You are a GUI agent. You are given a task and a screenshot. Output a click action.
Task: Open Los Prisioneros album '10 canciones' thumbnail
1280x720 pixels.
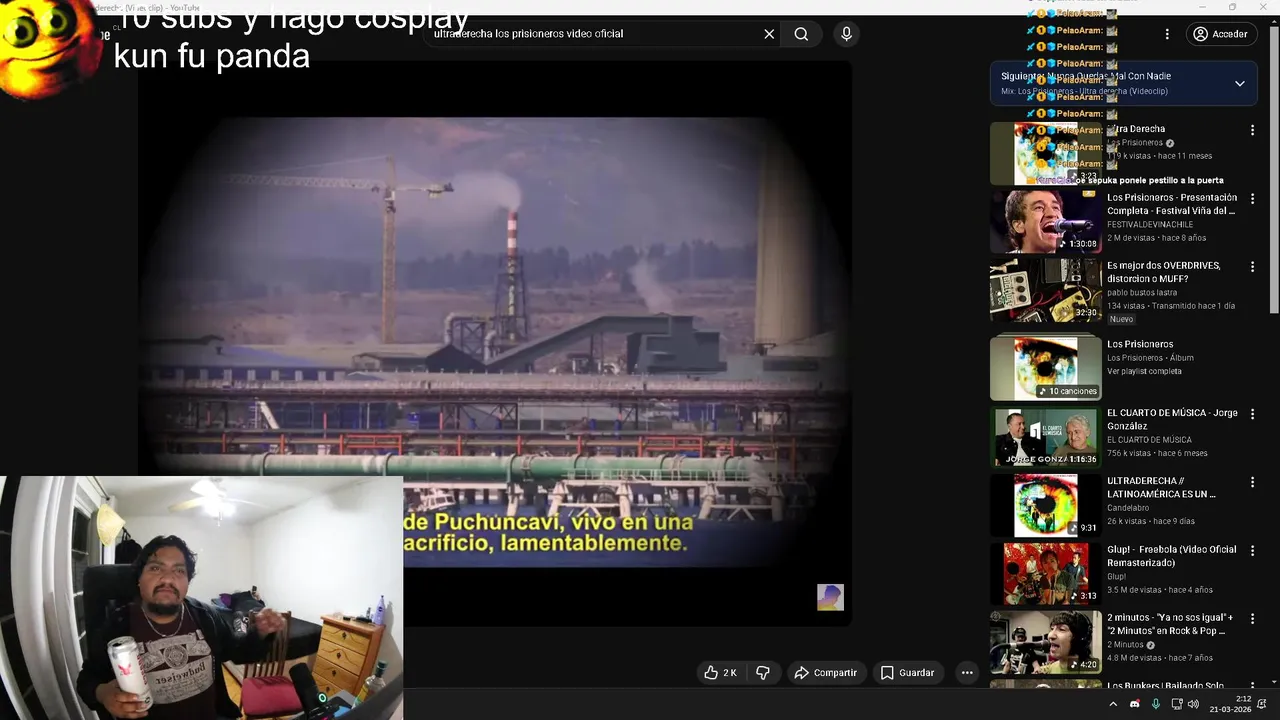coord(1046,368)
